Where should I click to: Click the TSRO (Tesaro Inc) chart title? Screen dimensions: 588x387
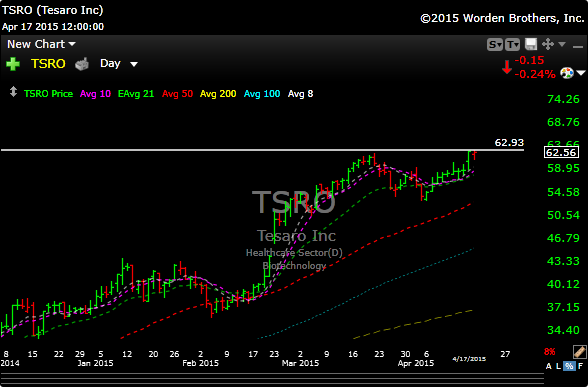52,10
